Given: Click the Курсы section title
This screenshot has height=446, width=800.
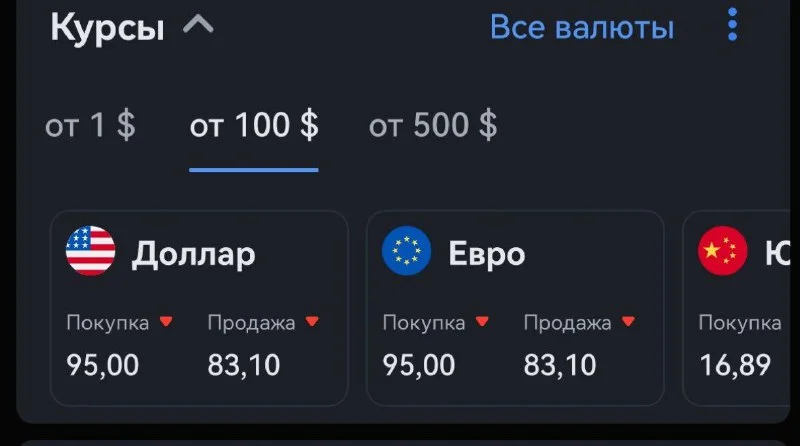Looking at the screenshot, I should 107,28.
